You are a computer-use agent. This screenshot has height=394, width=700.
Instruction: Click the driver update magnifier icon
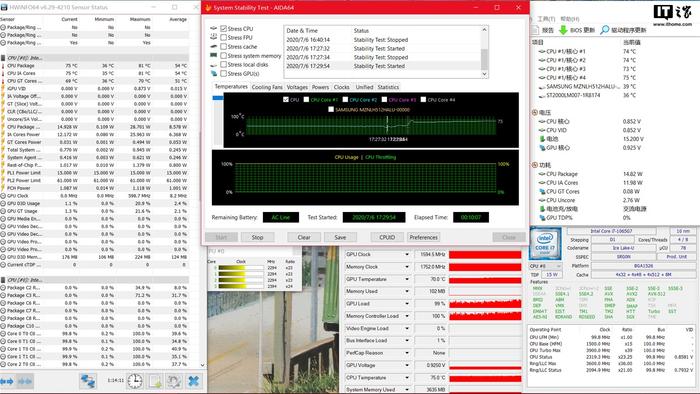604,30
